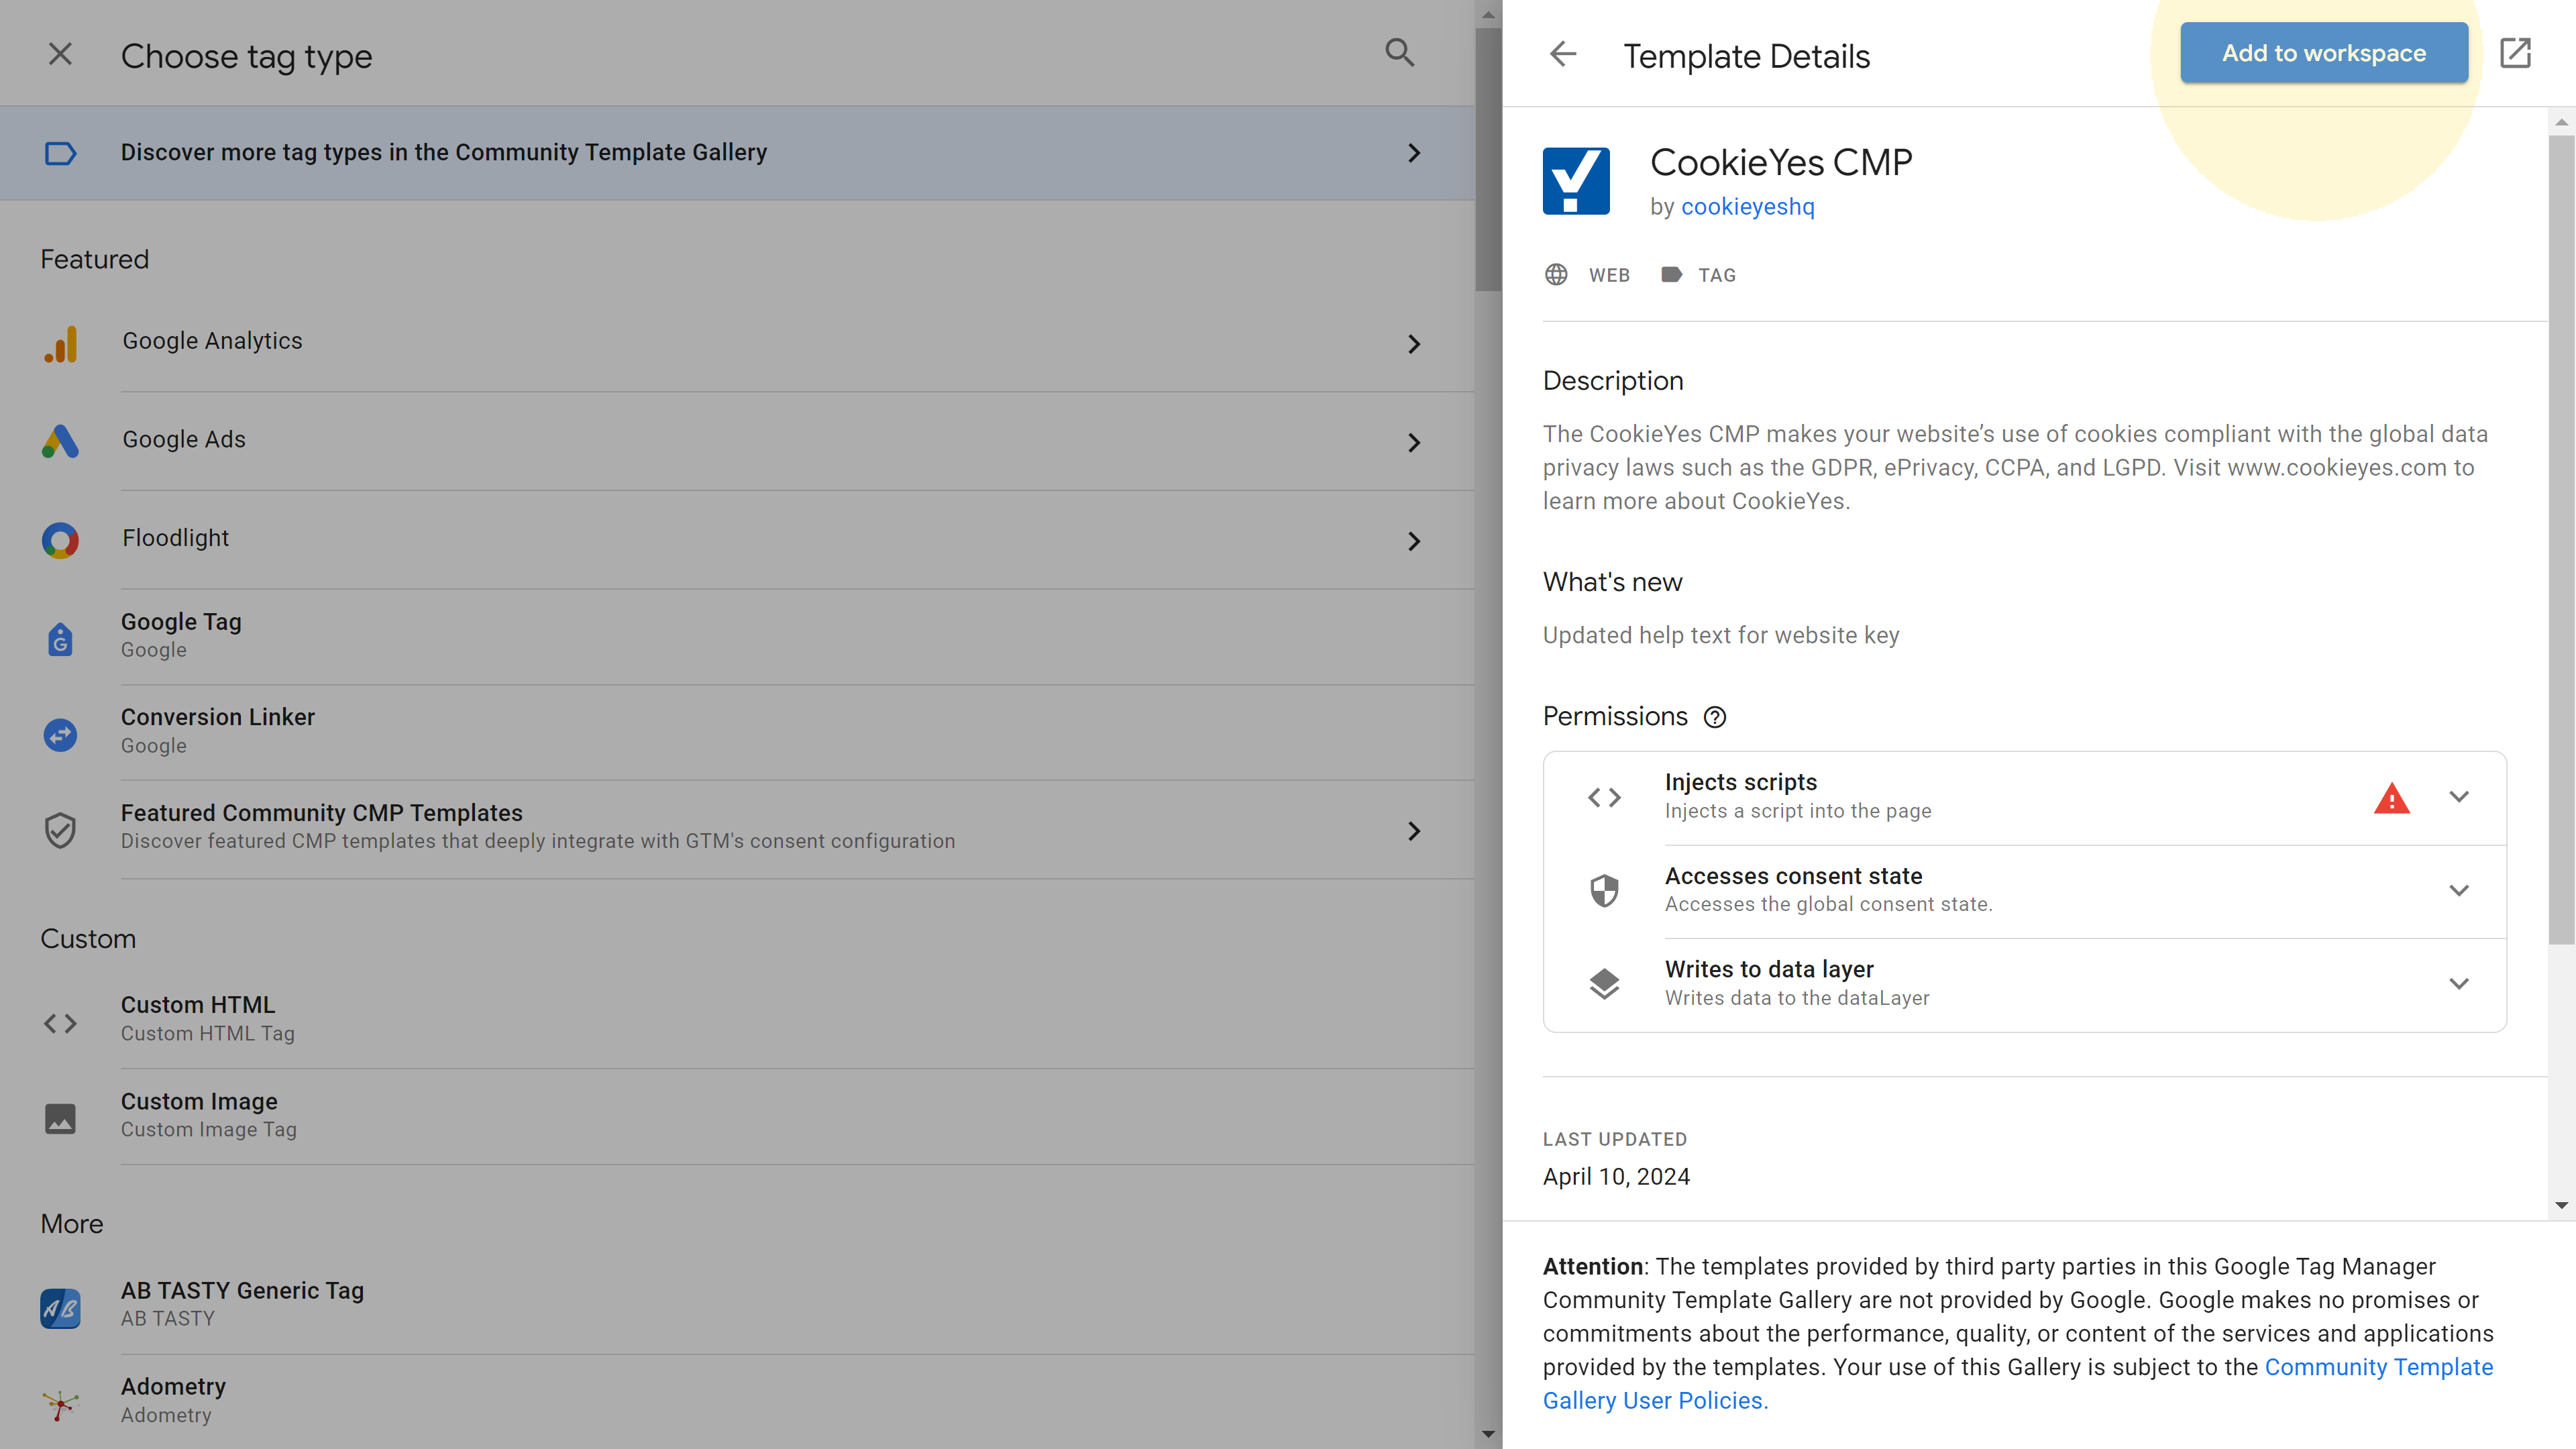
Task: Expand Writes to data layer permission
Action: (x=2459, y=984)
